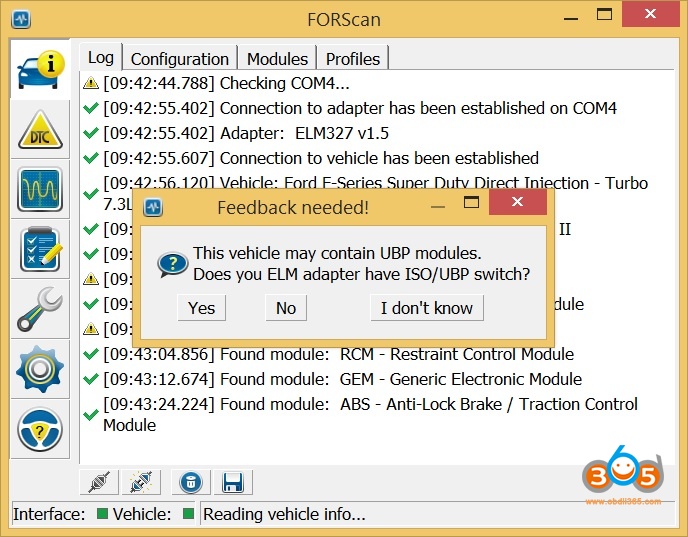Viewport: 688px width, 537px height.
Task: Open the service wrench section
Action: click(40, 309)
